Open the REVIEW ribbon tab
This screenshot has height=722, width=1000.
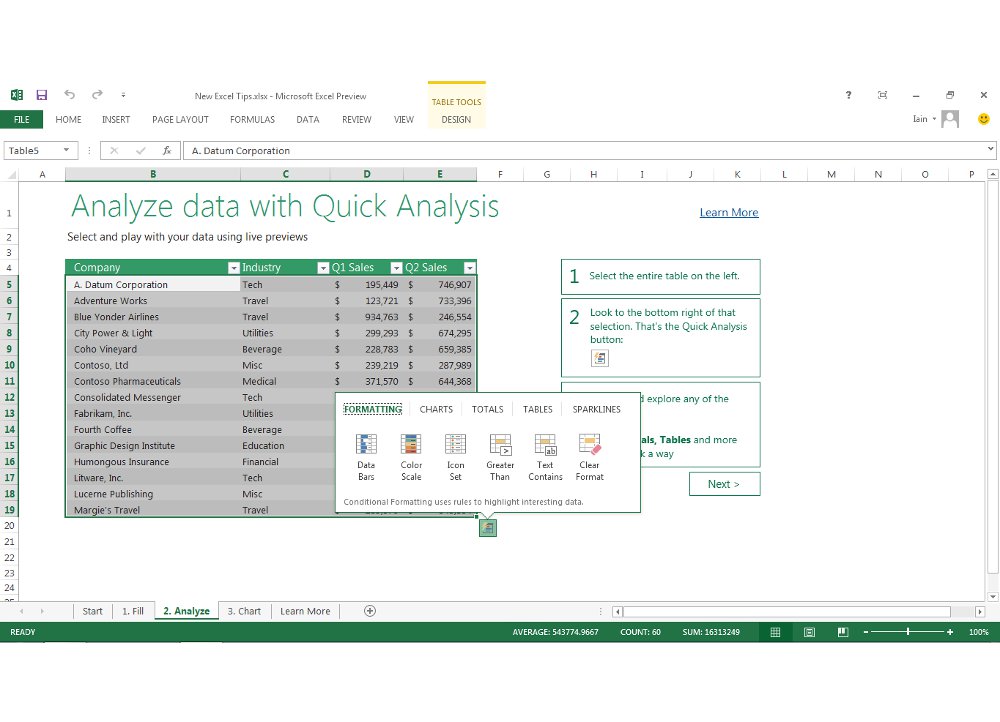357,119
